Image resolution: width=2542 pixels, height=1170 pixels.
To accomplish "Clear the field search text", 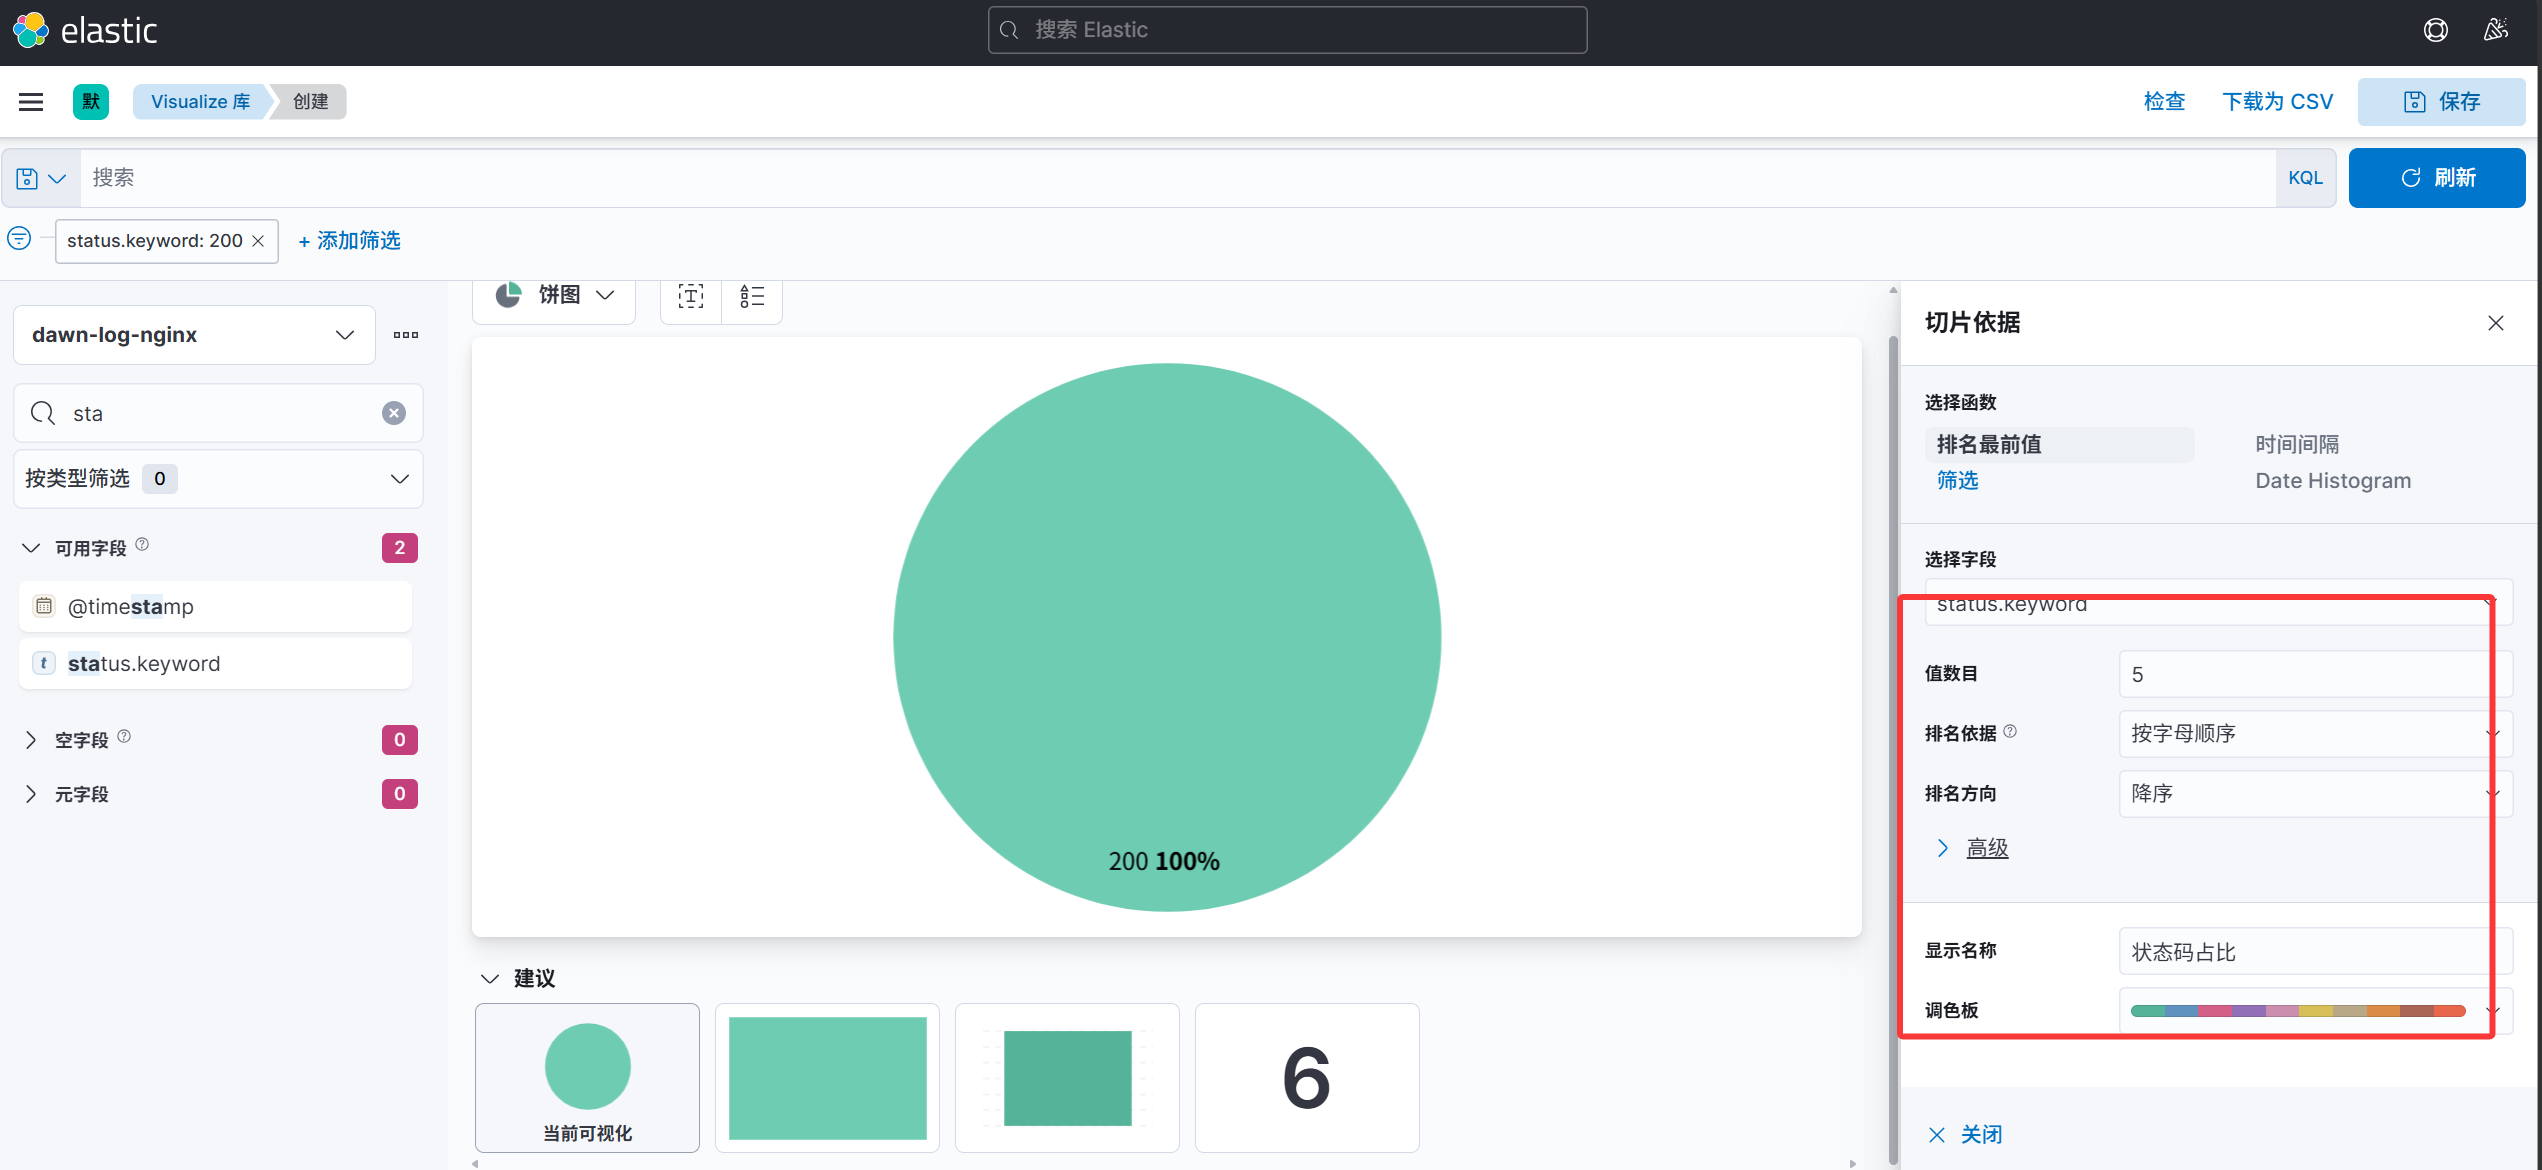I will (x=394, y=413).
